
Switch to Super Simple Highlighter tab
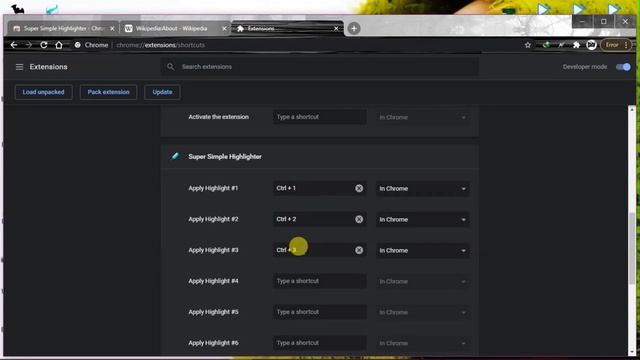pos(63,29)
